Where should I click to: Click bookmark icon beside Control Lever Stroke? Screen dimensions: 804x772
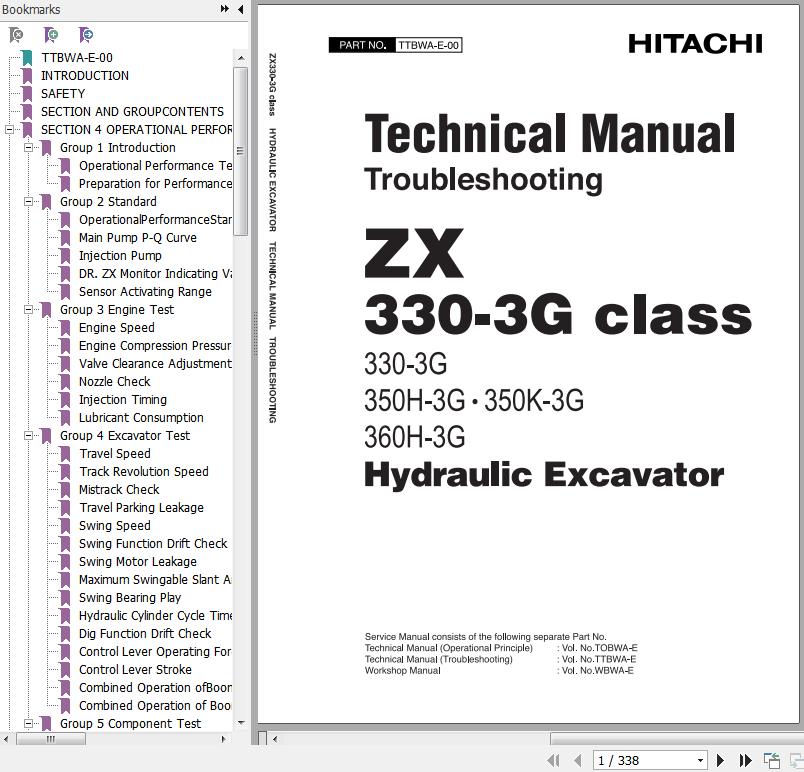click(x=65, y=670)
